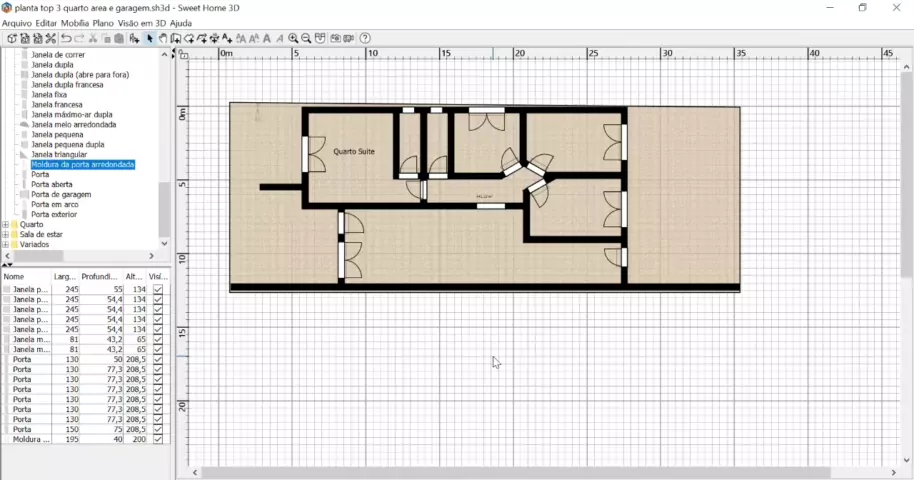Open the Mobília menu
The width and height of the screenshot is (914, 480).
pyautogui.click(x=74, y=23)
